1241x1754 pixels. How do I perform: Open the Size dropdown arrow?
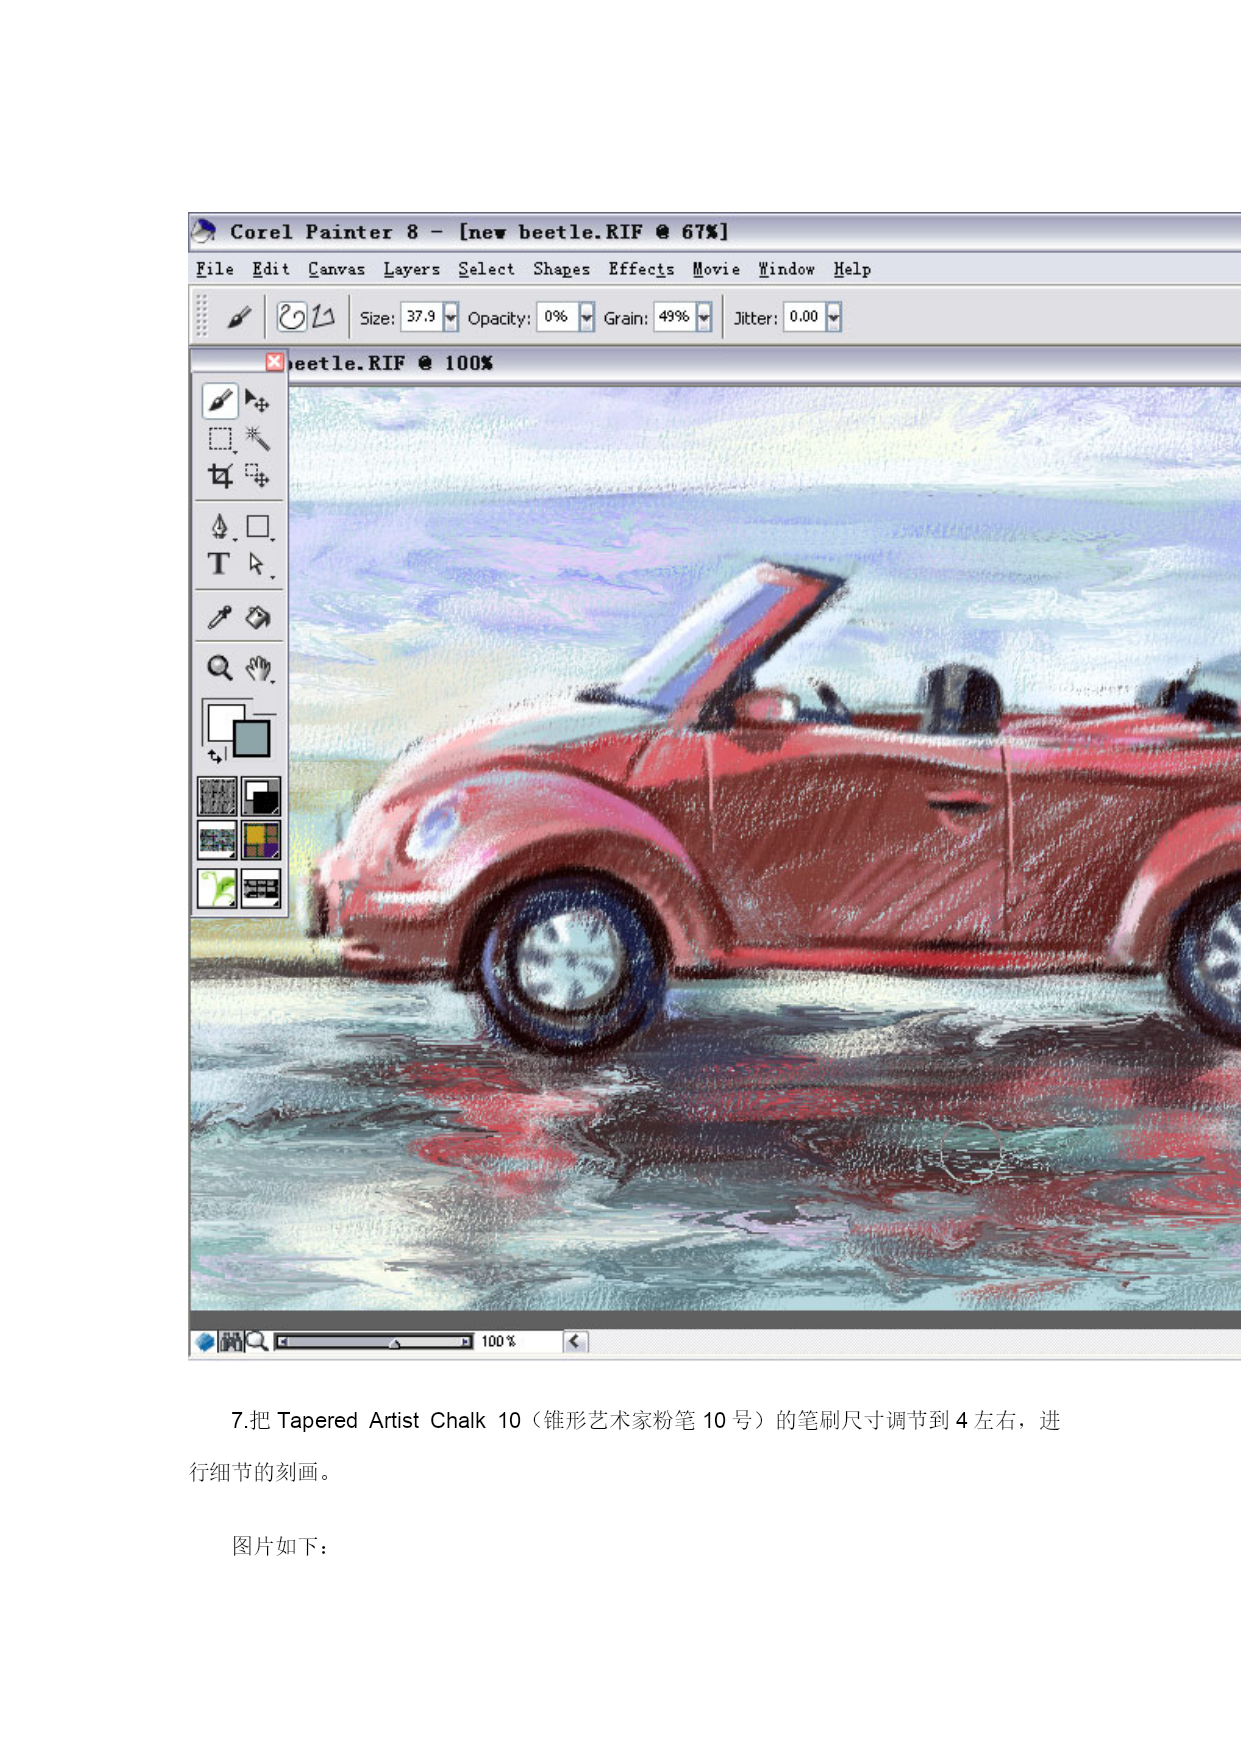(x=451, y=317)
